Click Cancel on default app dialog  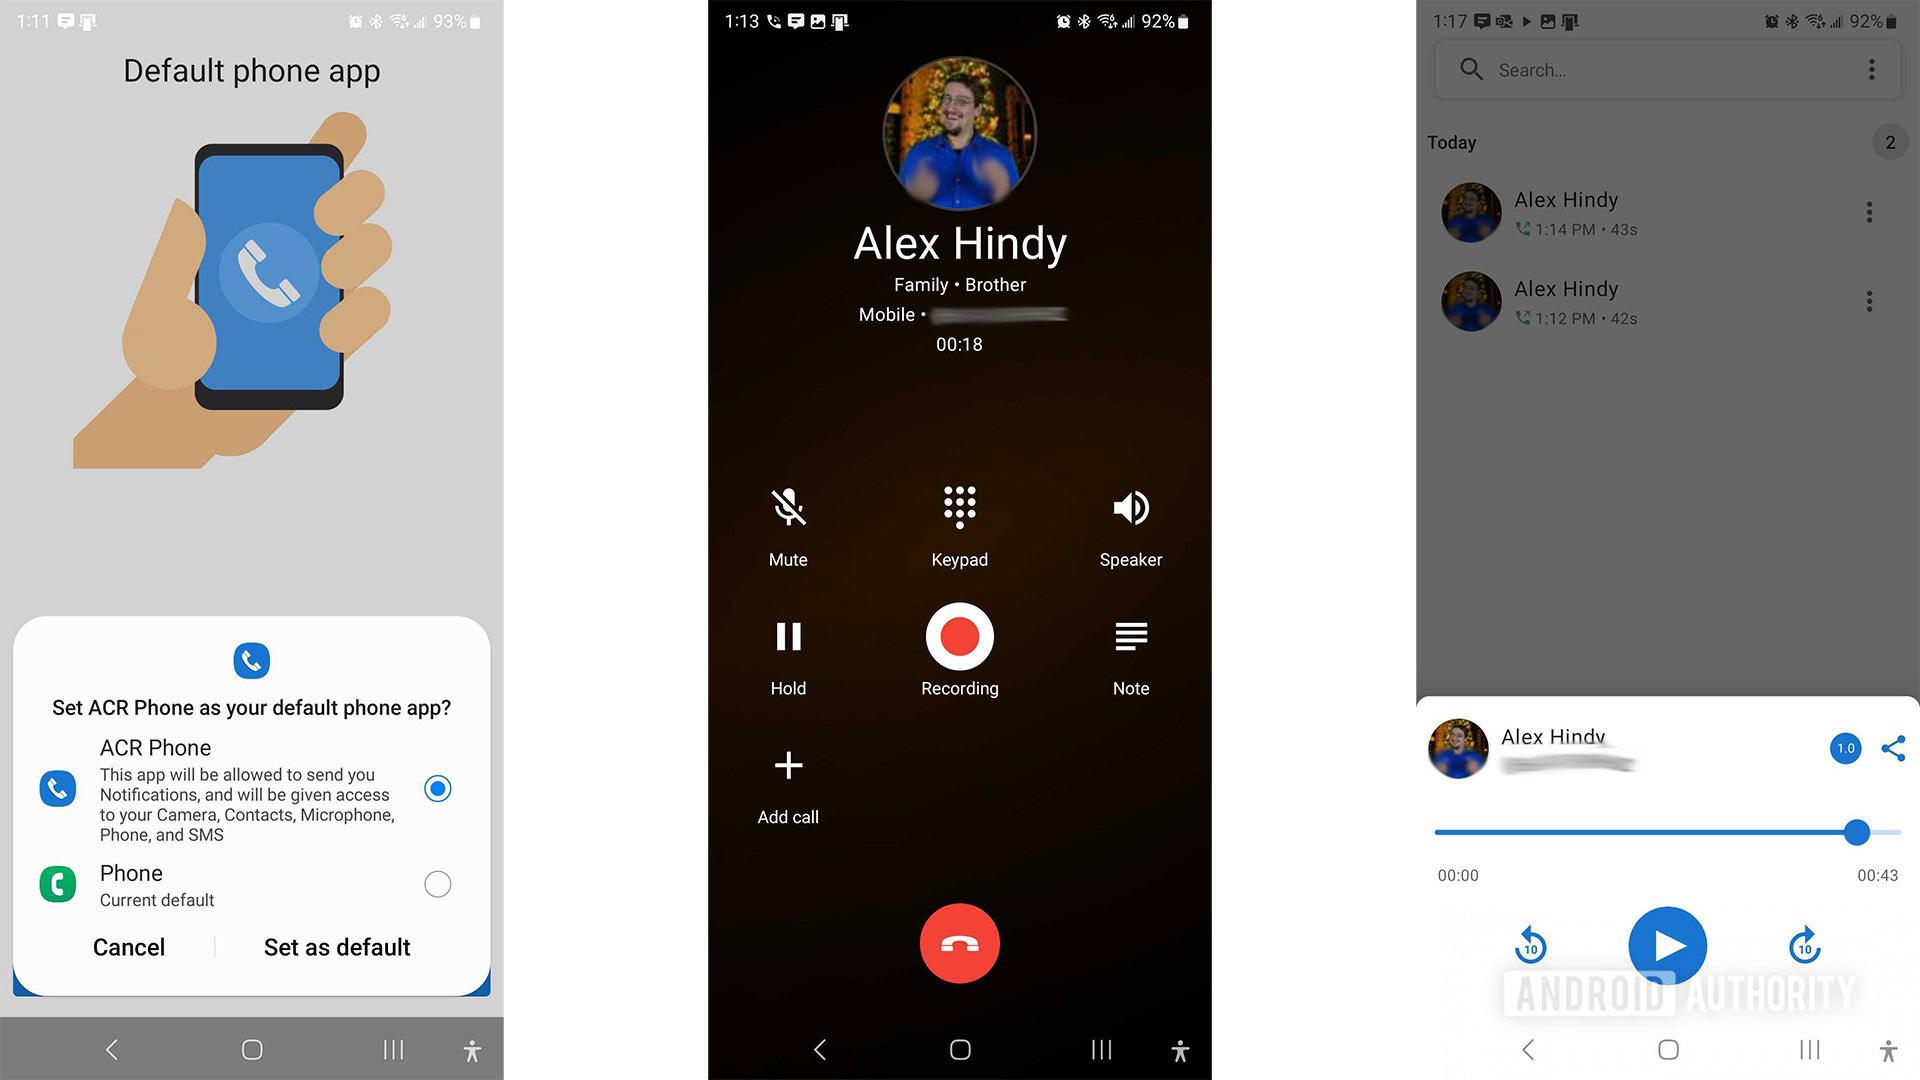coord(129,945)
